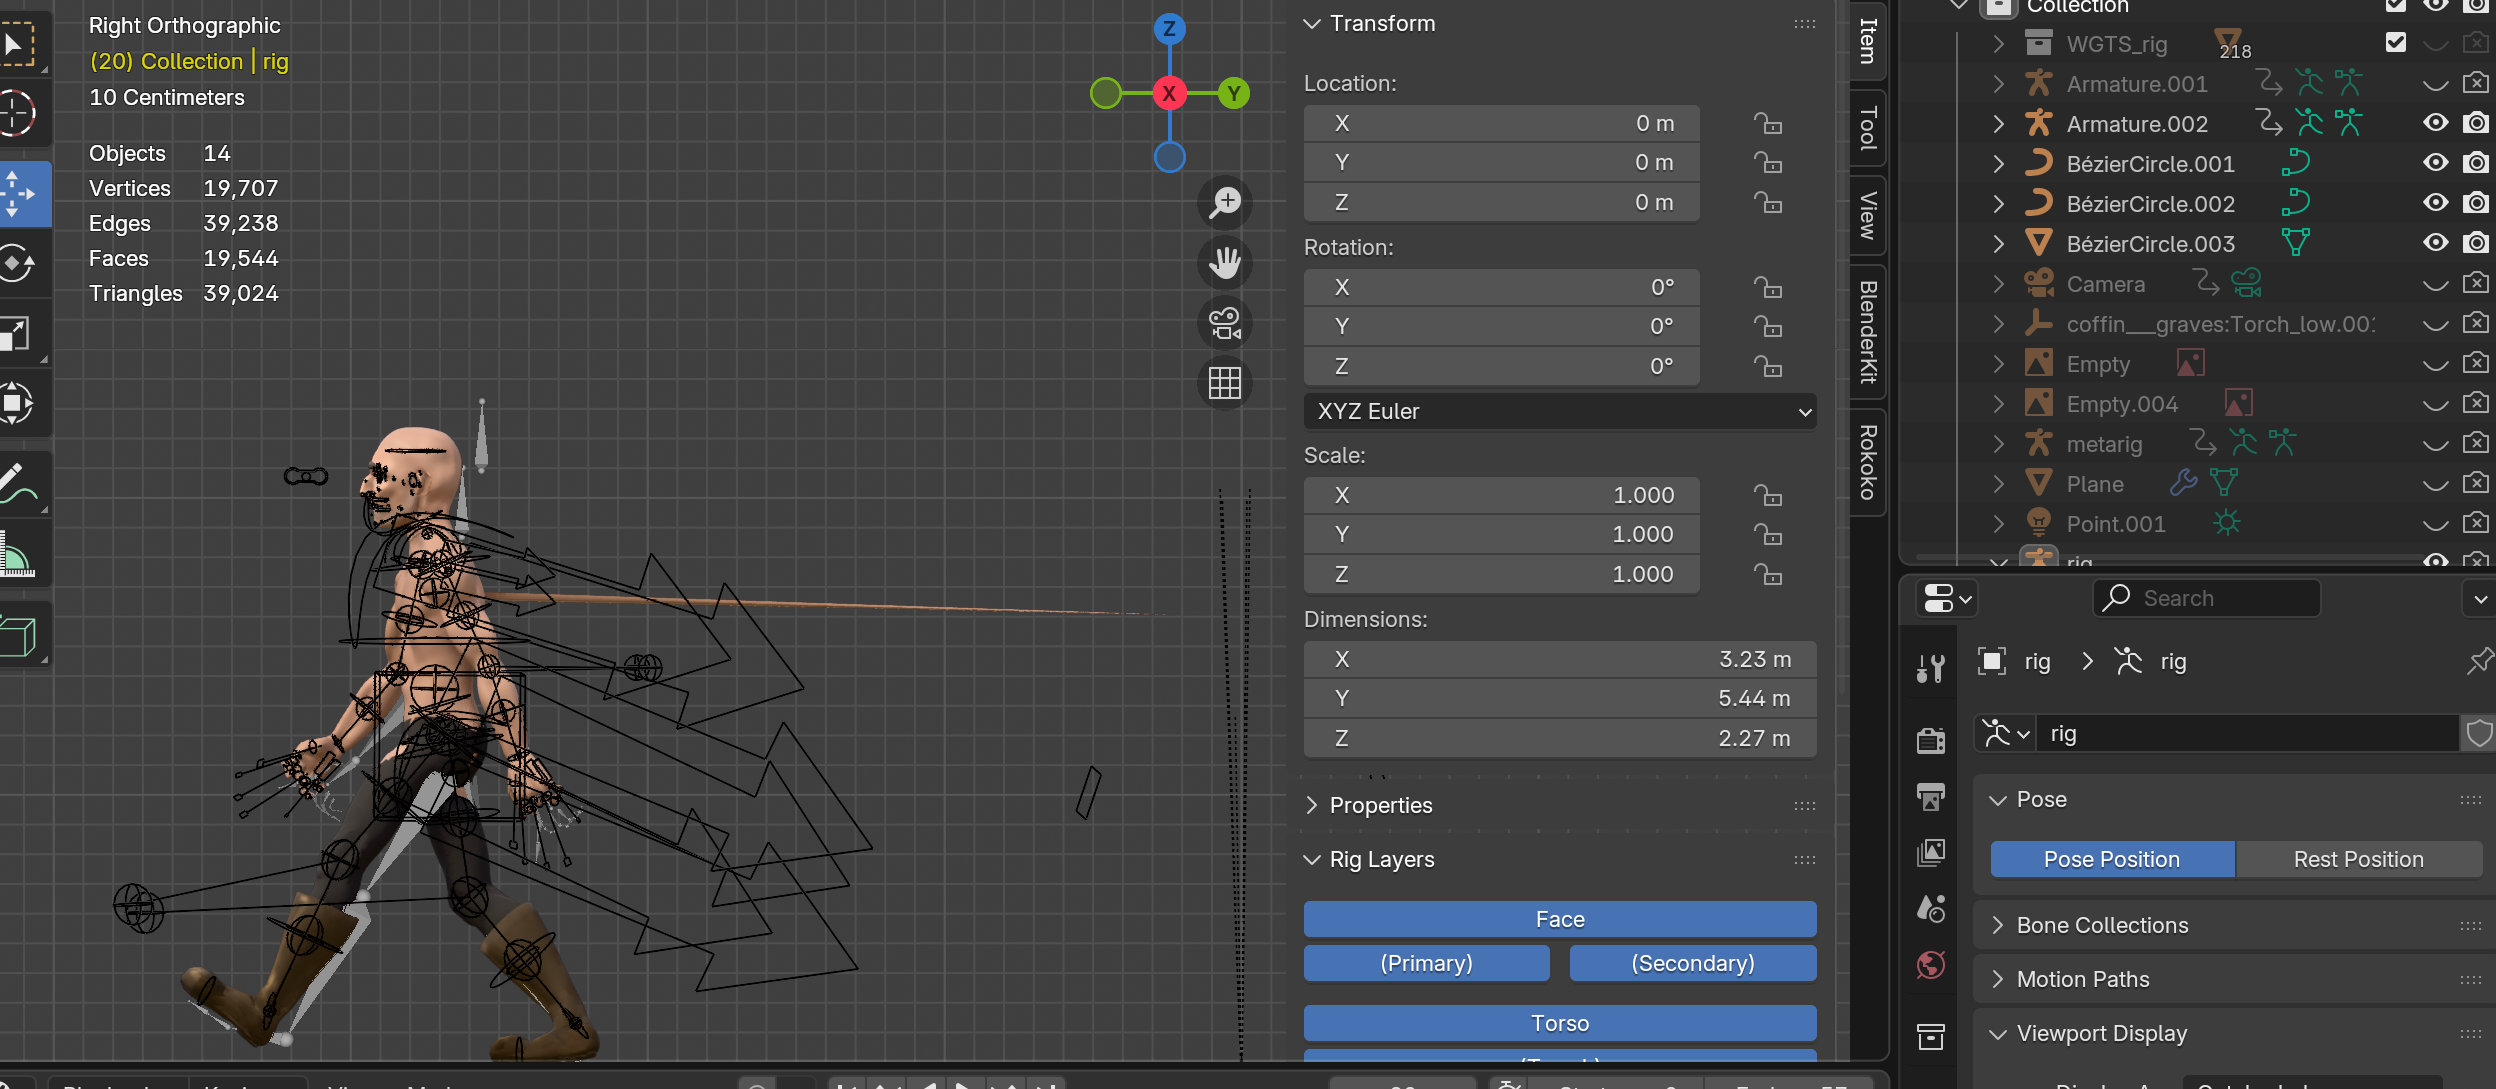Viewport: 2496px width, 1089px height.
Task: Open the BlenderKit sidebar tab
Action: (1867, 332)
